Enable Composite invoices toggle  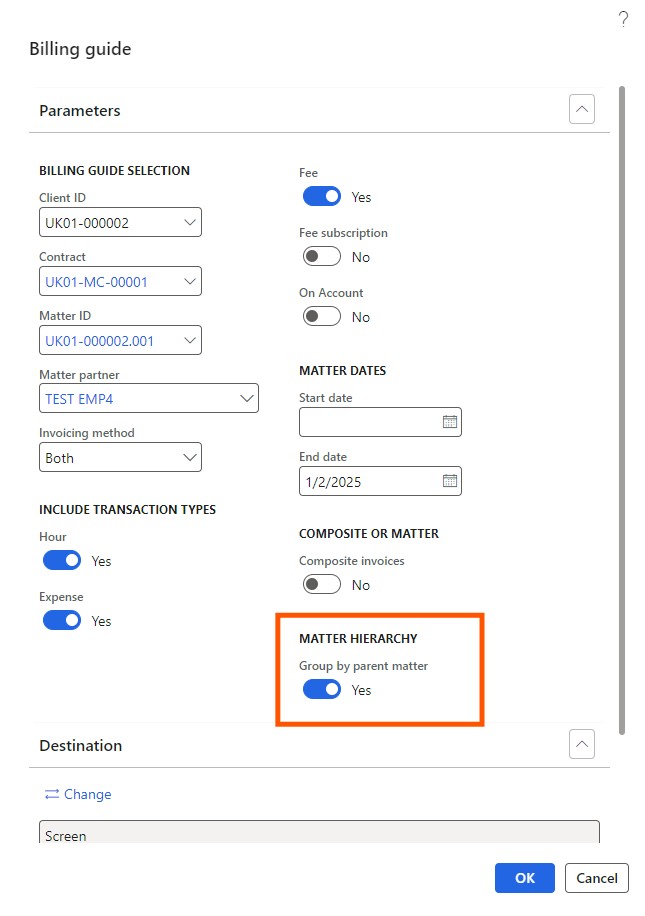[x=321, y=584]
